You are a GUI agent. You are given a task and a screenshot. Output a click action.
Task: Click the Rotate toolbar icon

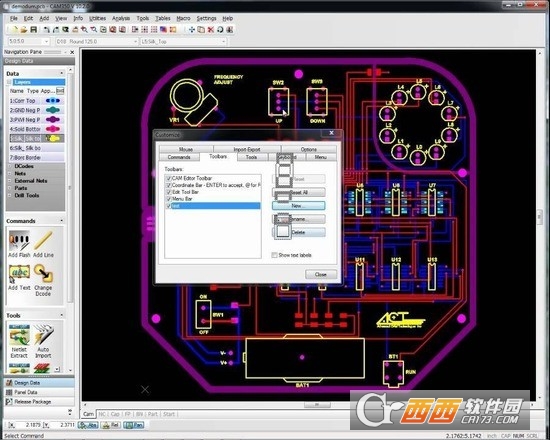(220, 30)
